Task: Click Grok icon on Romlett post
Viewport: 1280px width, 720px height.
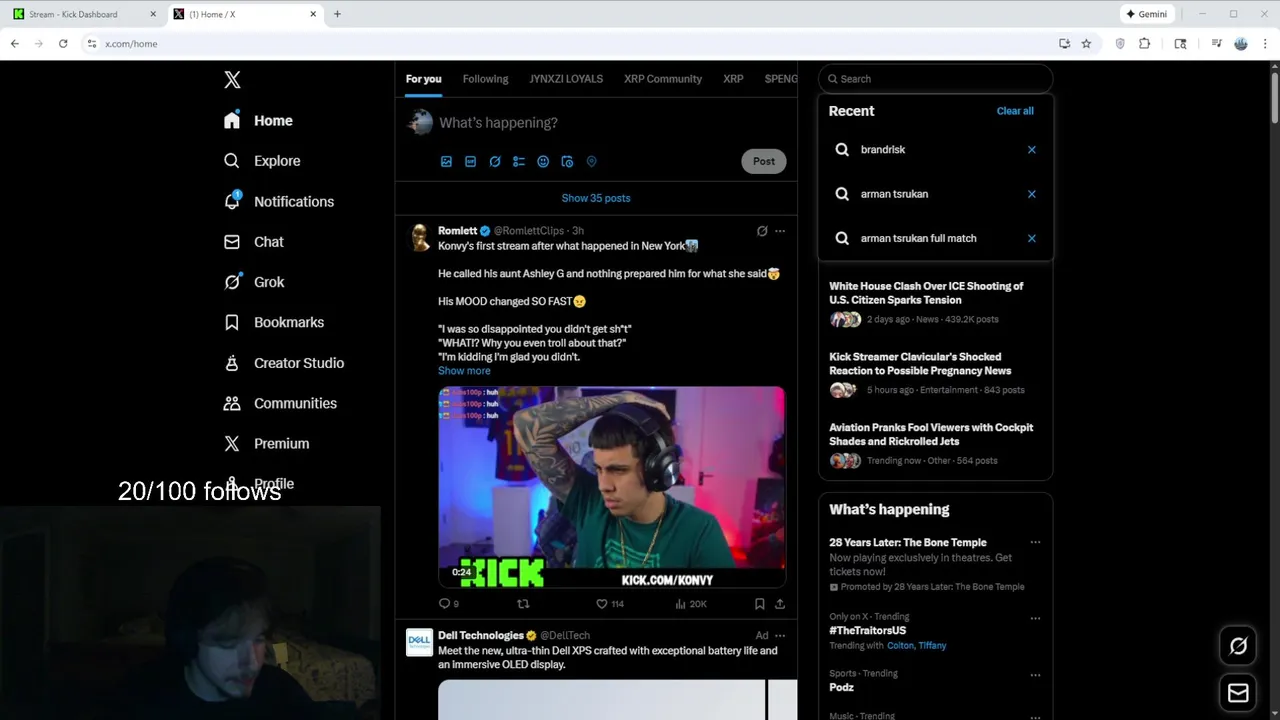Action: point(762,231)
